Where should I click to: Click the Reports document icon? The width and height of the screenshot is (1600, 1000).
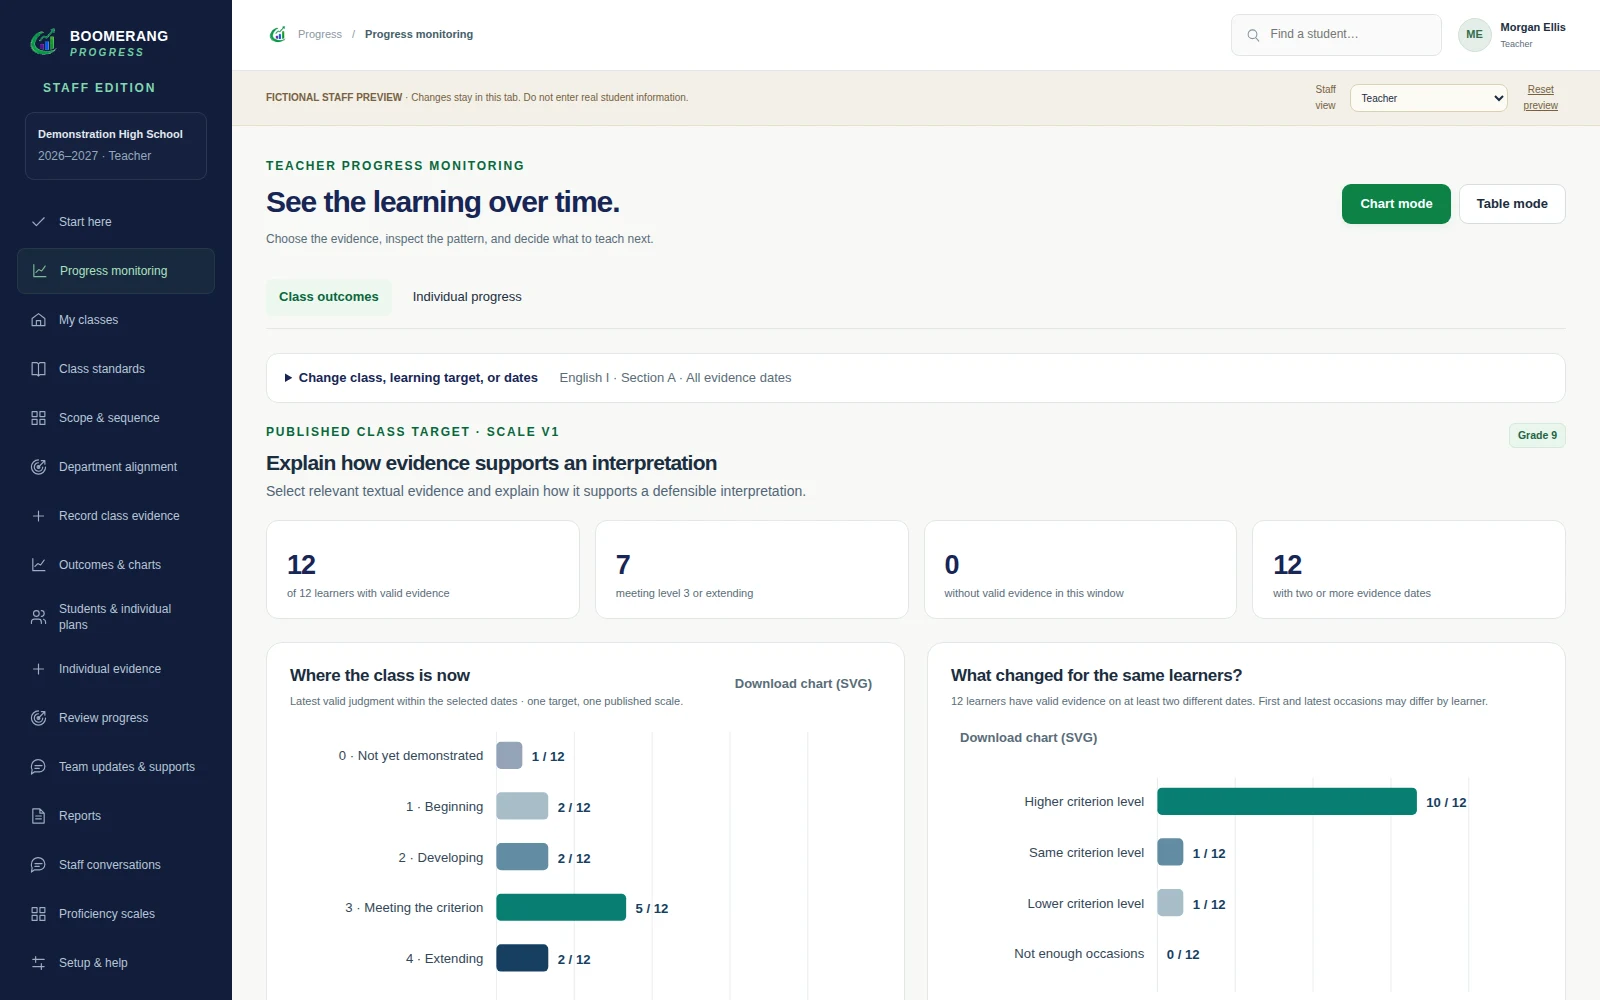(x=38, y=816)
